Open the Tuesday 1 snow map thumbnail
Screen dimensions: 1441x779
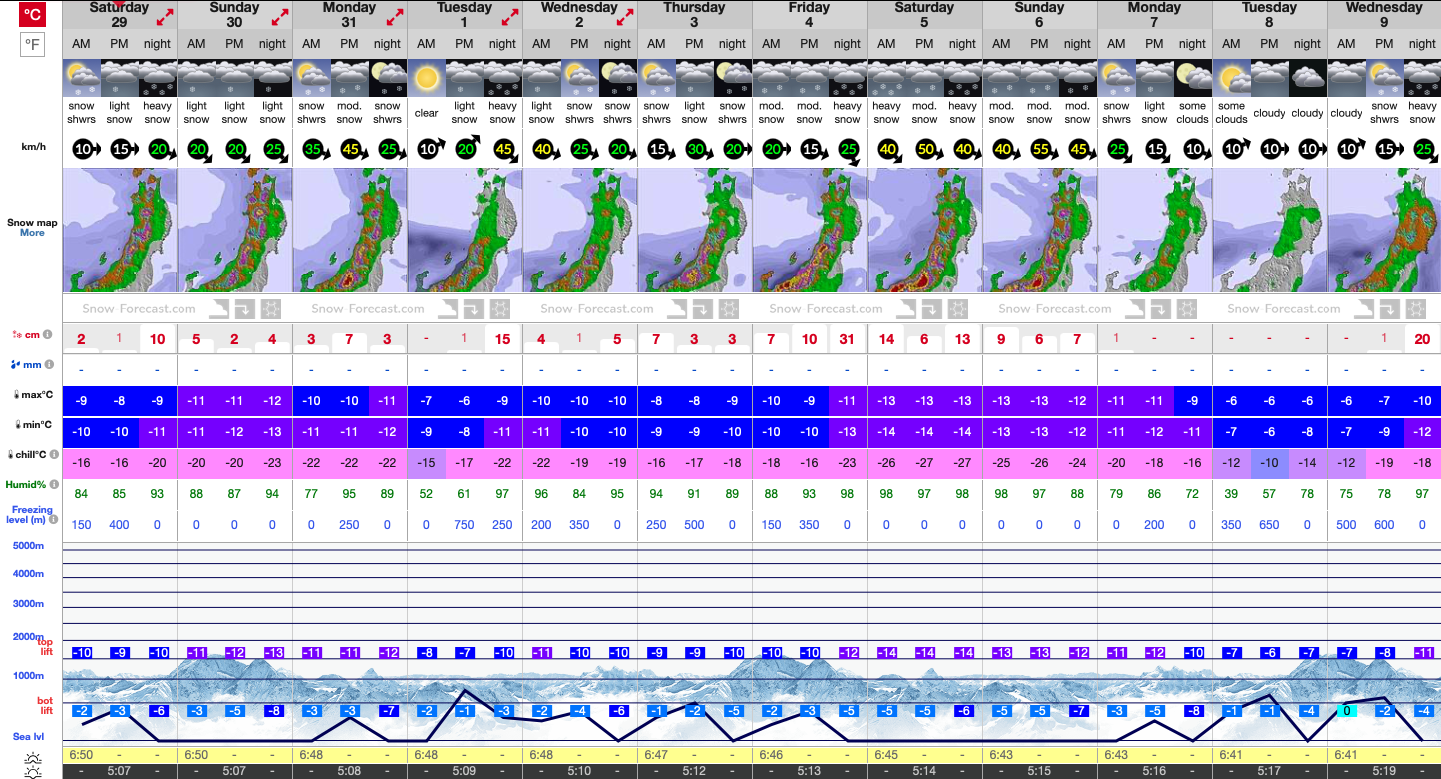465,230
